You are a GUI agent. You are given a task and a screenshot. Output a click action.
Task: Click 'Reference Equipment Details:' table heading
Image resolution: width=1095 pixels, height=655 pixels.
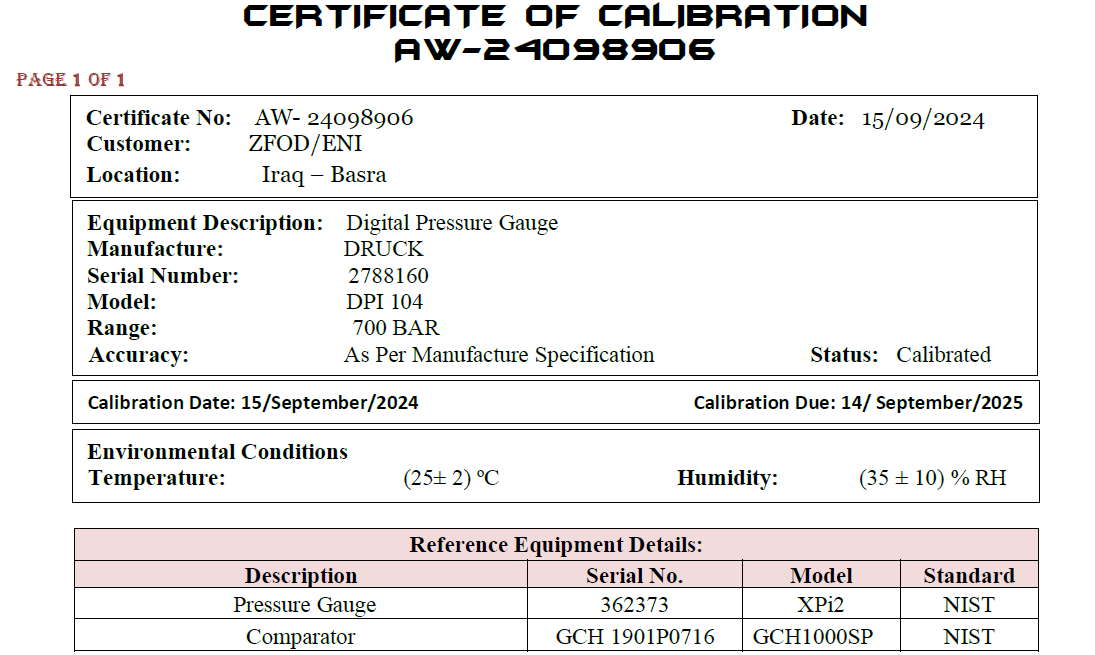556,545
